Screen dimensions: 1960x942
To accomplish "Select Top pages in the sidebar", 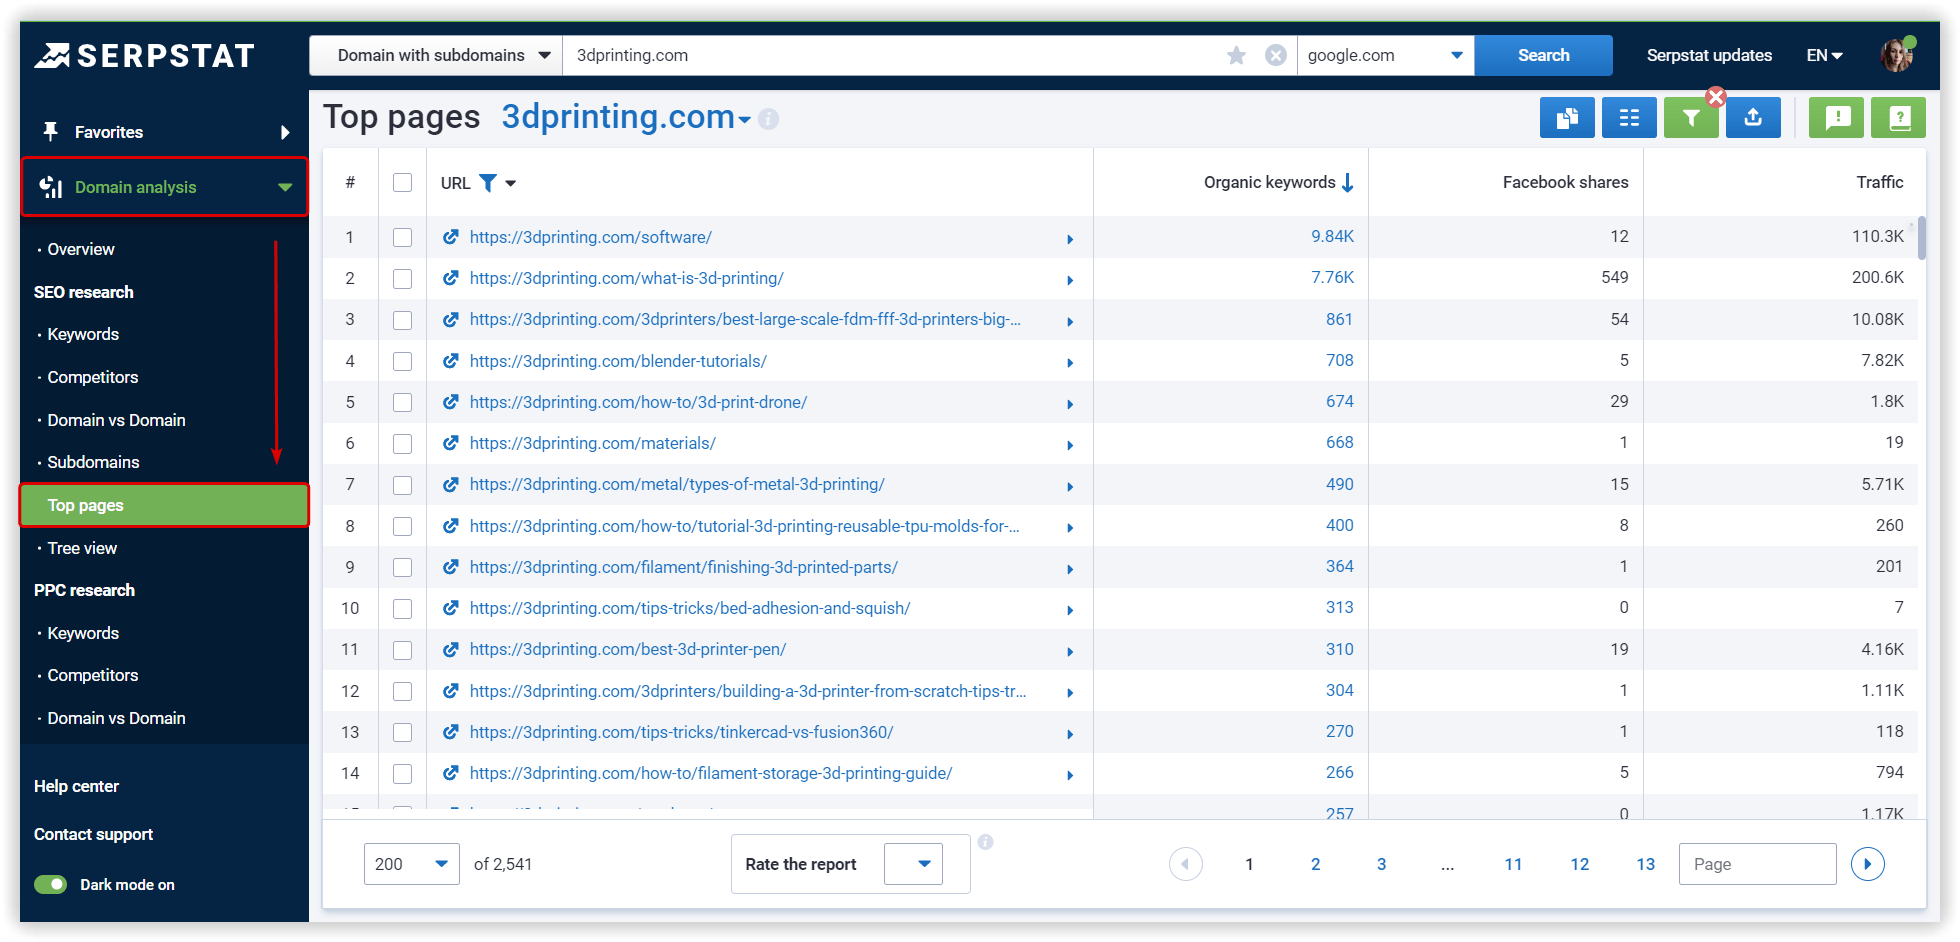I will point(164,505).
